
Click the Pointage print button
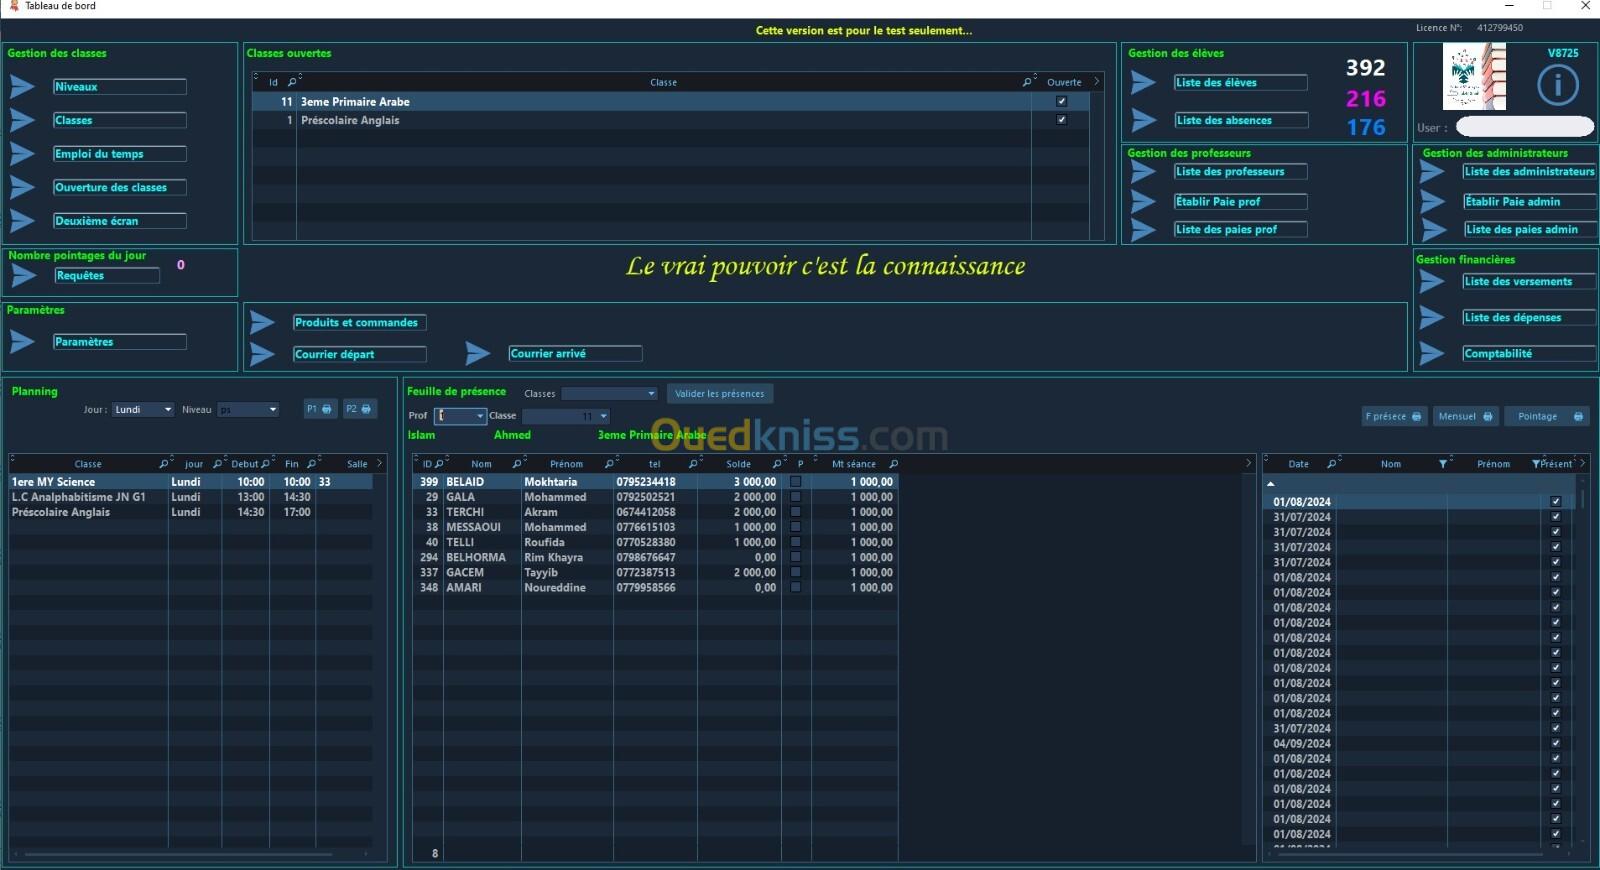click(1549, 416)
